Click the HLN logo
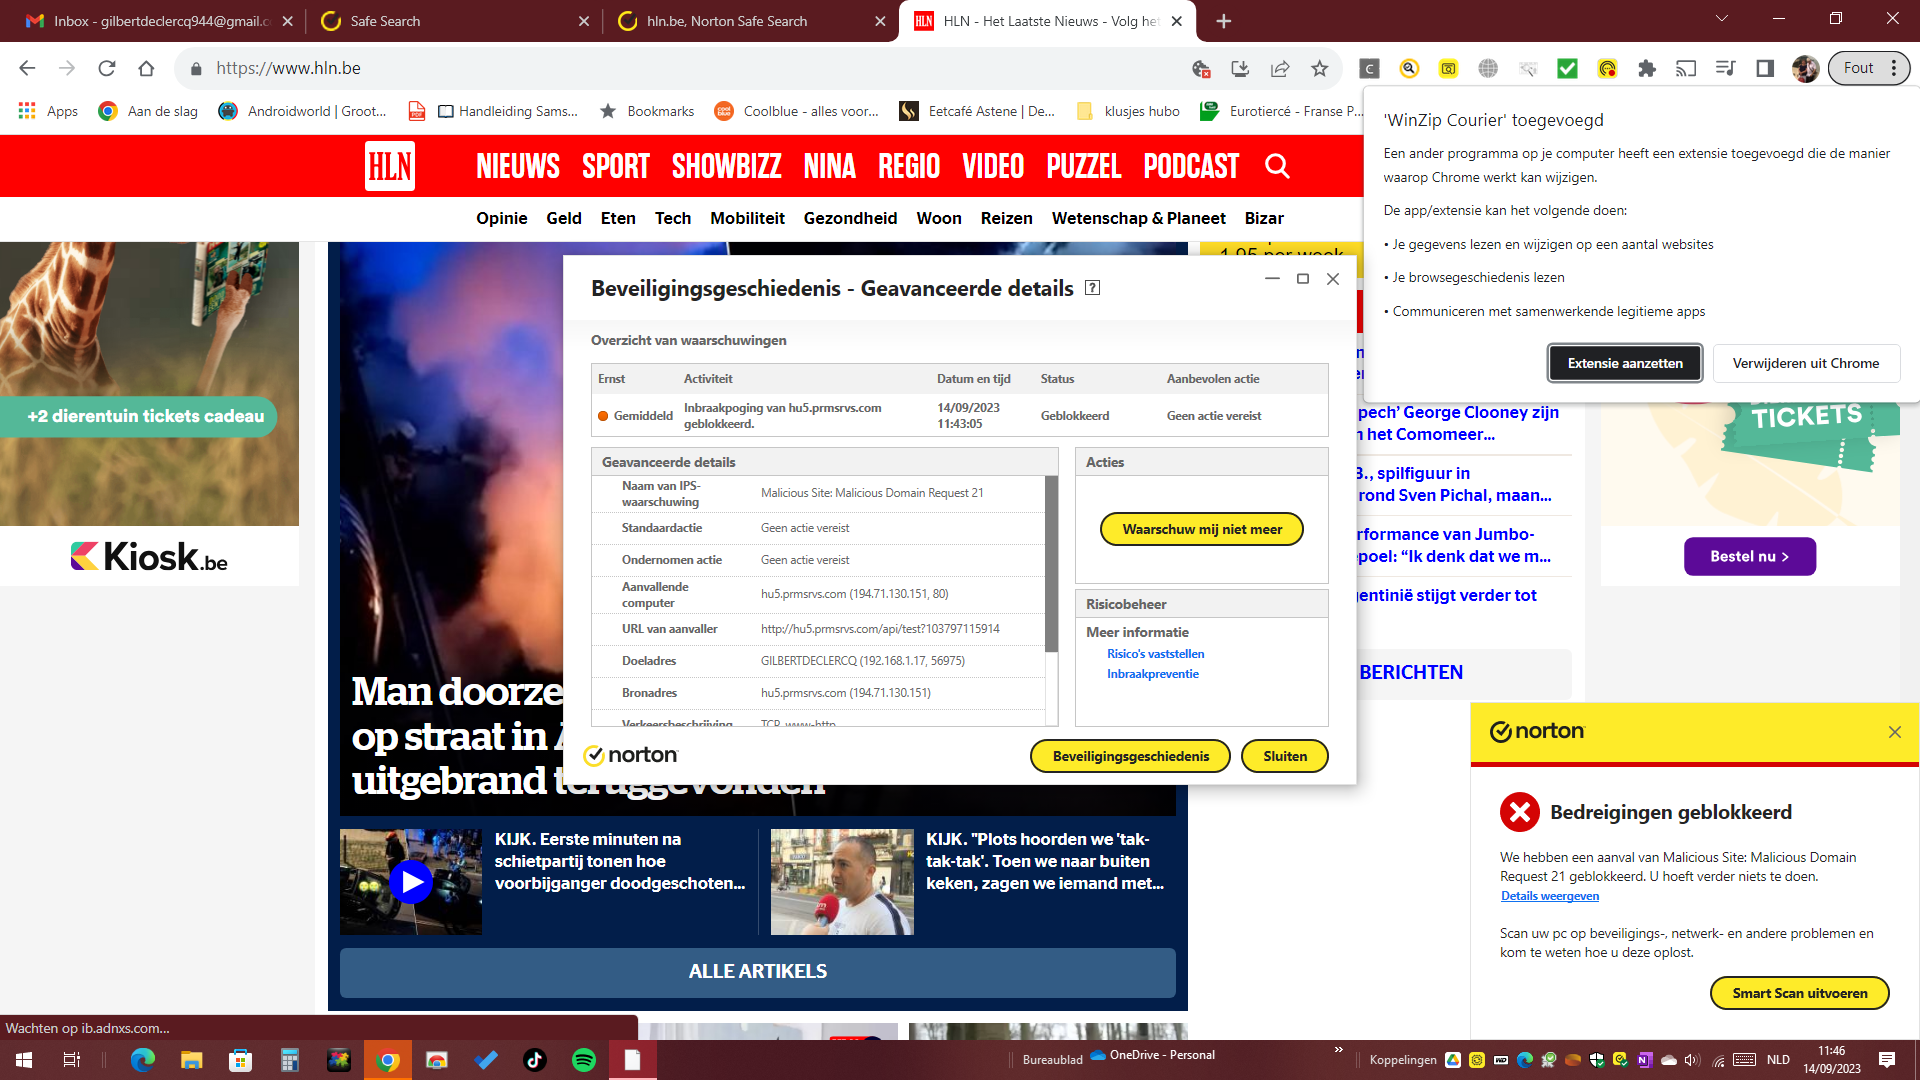The height and width of the screenshot is (1080, 1920). tap(390, 166)
